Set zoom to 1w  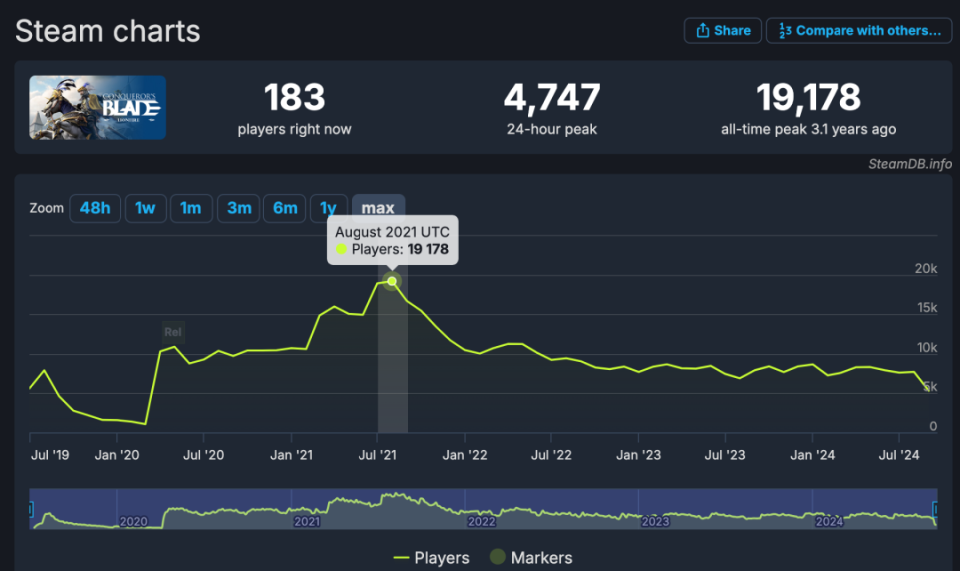click(145, 208)
